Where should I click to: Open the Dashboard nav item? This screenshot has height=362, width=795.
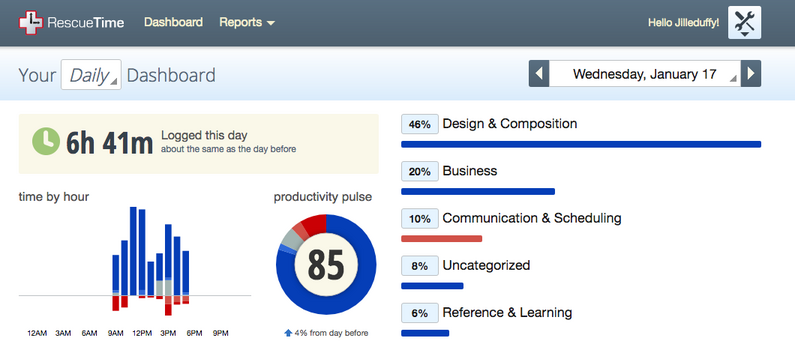pos(173,22)
